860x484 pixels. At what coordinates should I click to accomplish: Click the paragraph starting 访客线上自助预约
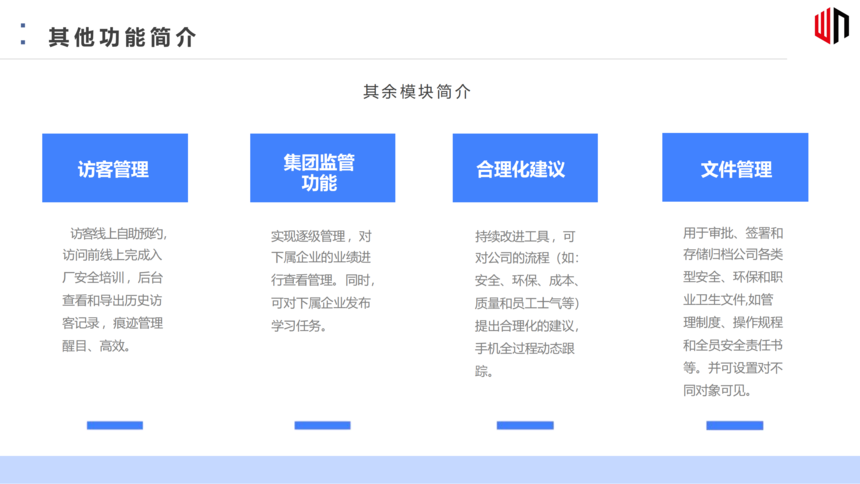click(114, 289)
